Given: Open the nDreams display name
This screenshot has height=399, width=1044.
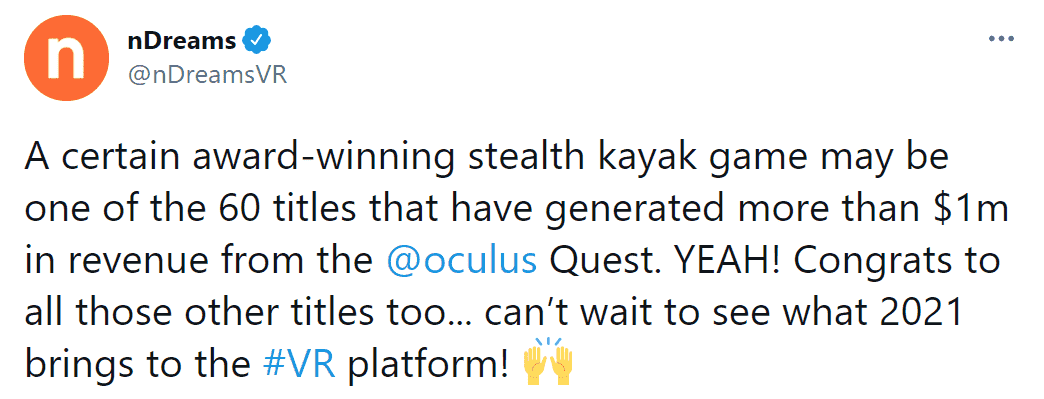Looking at the screenshot, I should [x=182, y=41].
